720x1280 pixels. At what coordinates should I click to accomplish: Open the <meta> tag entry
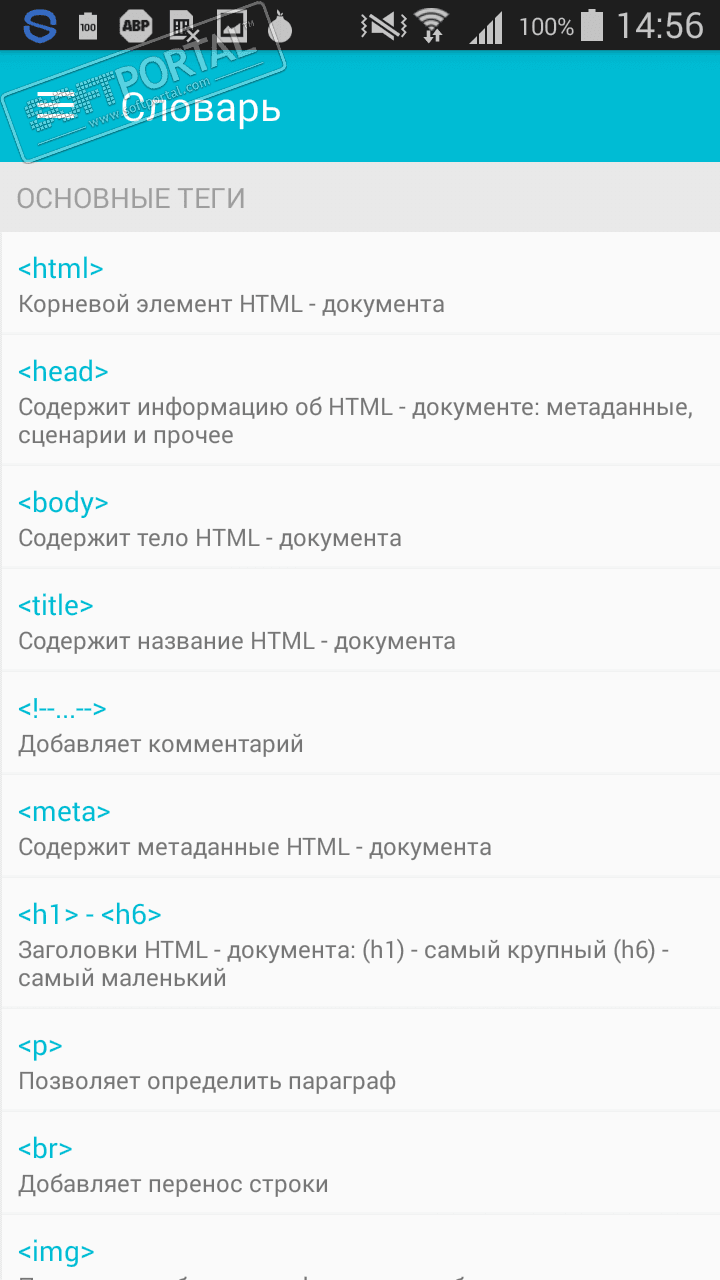point(360,828)
